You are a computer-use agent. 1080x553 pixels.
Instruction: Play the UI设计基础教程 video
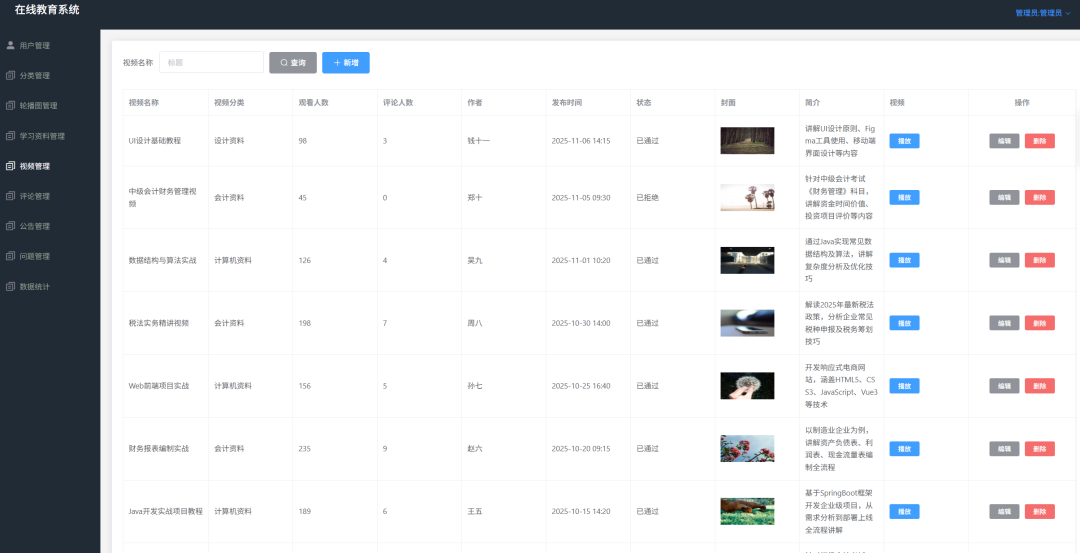904,141
